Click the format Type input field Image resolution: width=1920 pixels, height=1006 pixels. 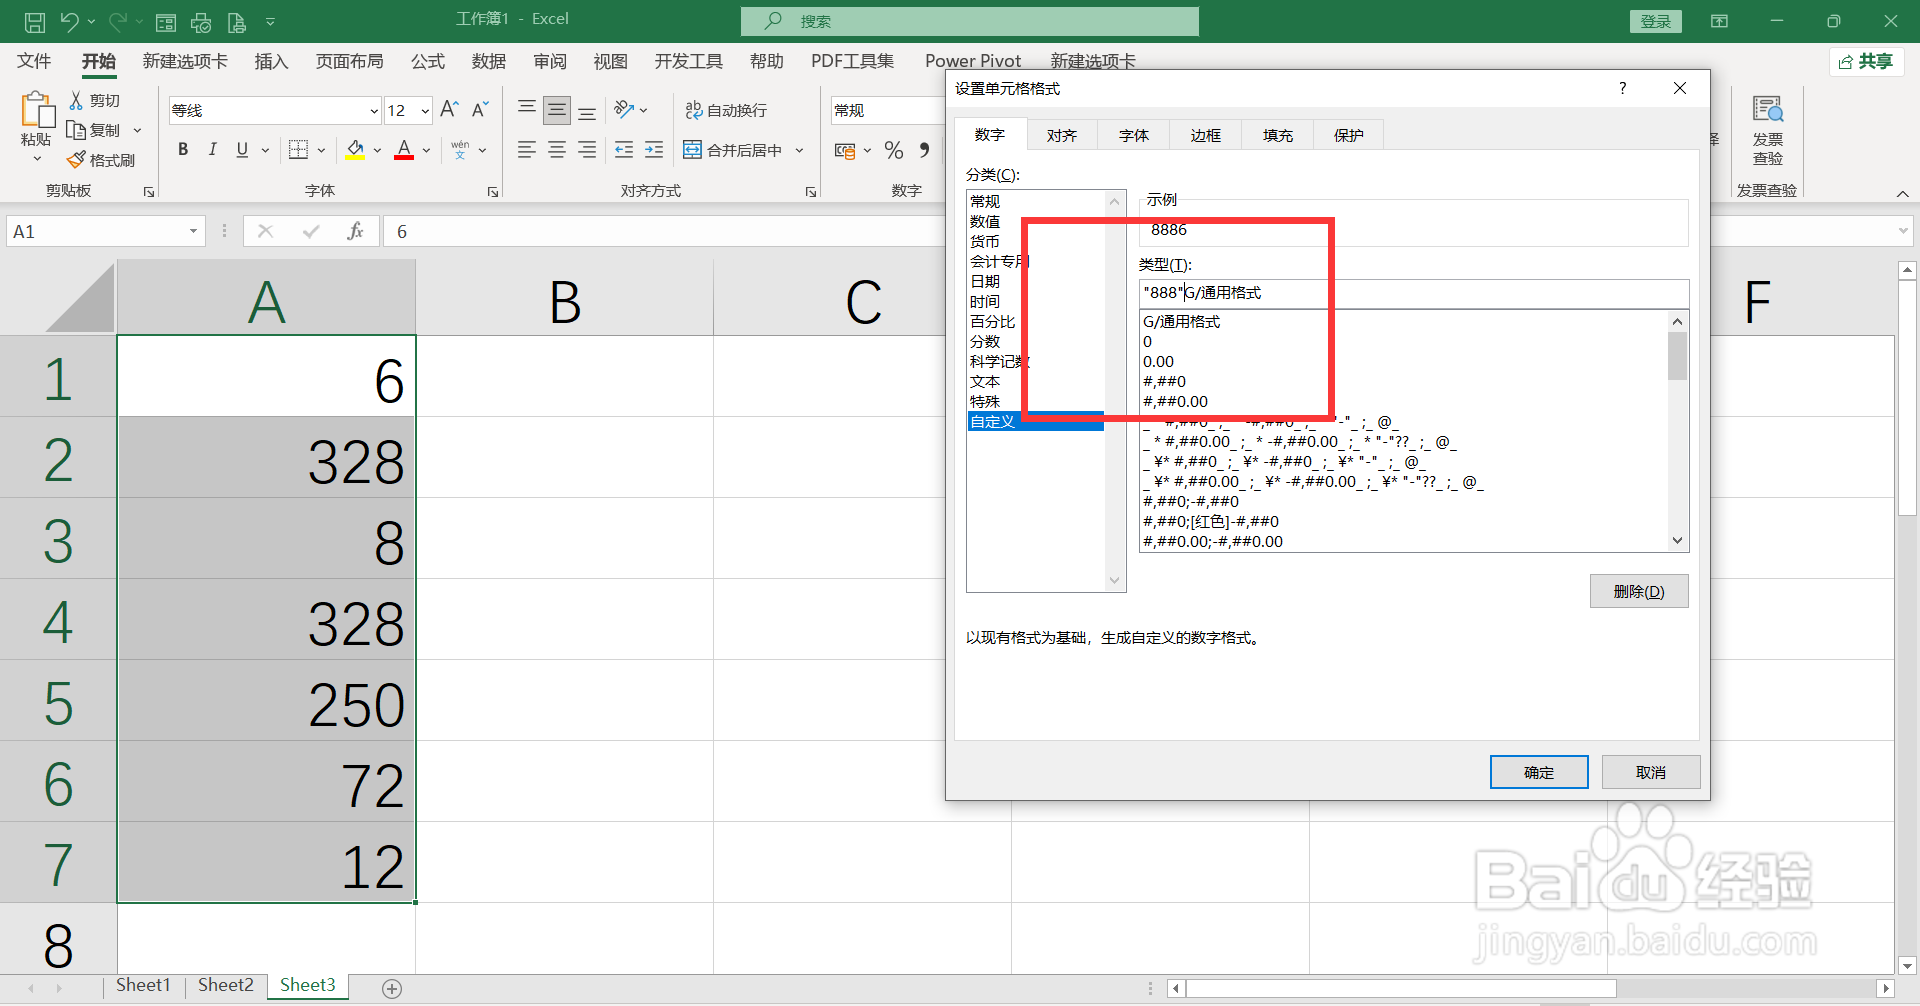[x=1414, y=293]
